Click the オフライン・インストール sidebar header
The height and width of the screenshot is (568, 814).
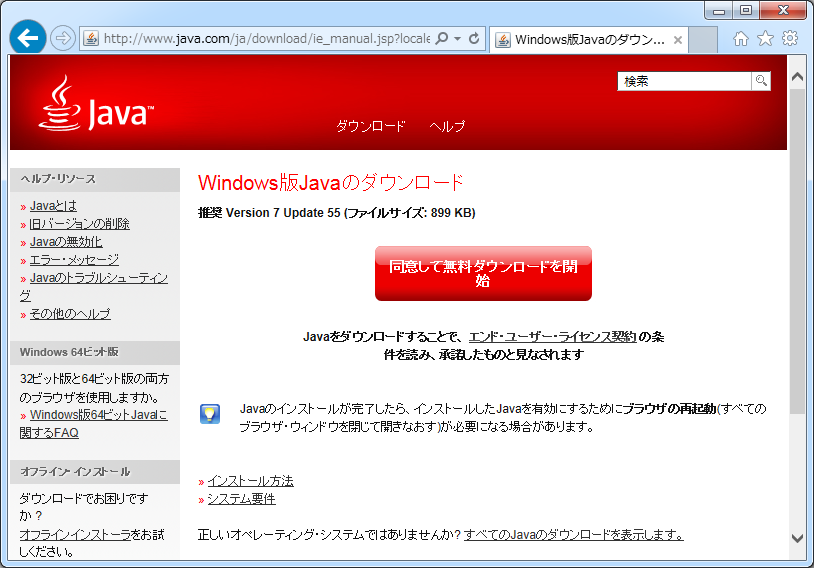click(x=95, y=471)
